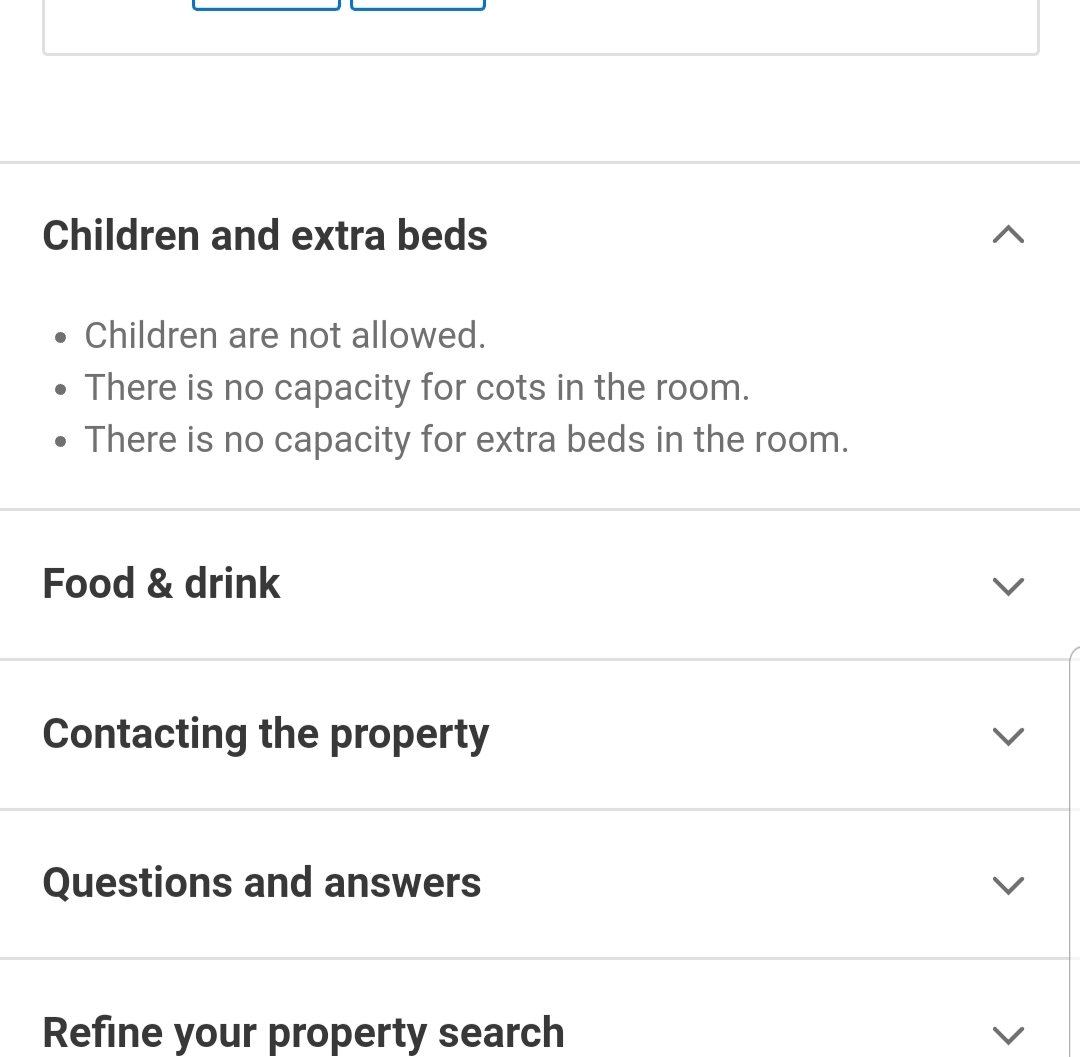
Task: Click the right blue outlined button at top
Action: pos(418,5)
